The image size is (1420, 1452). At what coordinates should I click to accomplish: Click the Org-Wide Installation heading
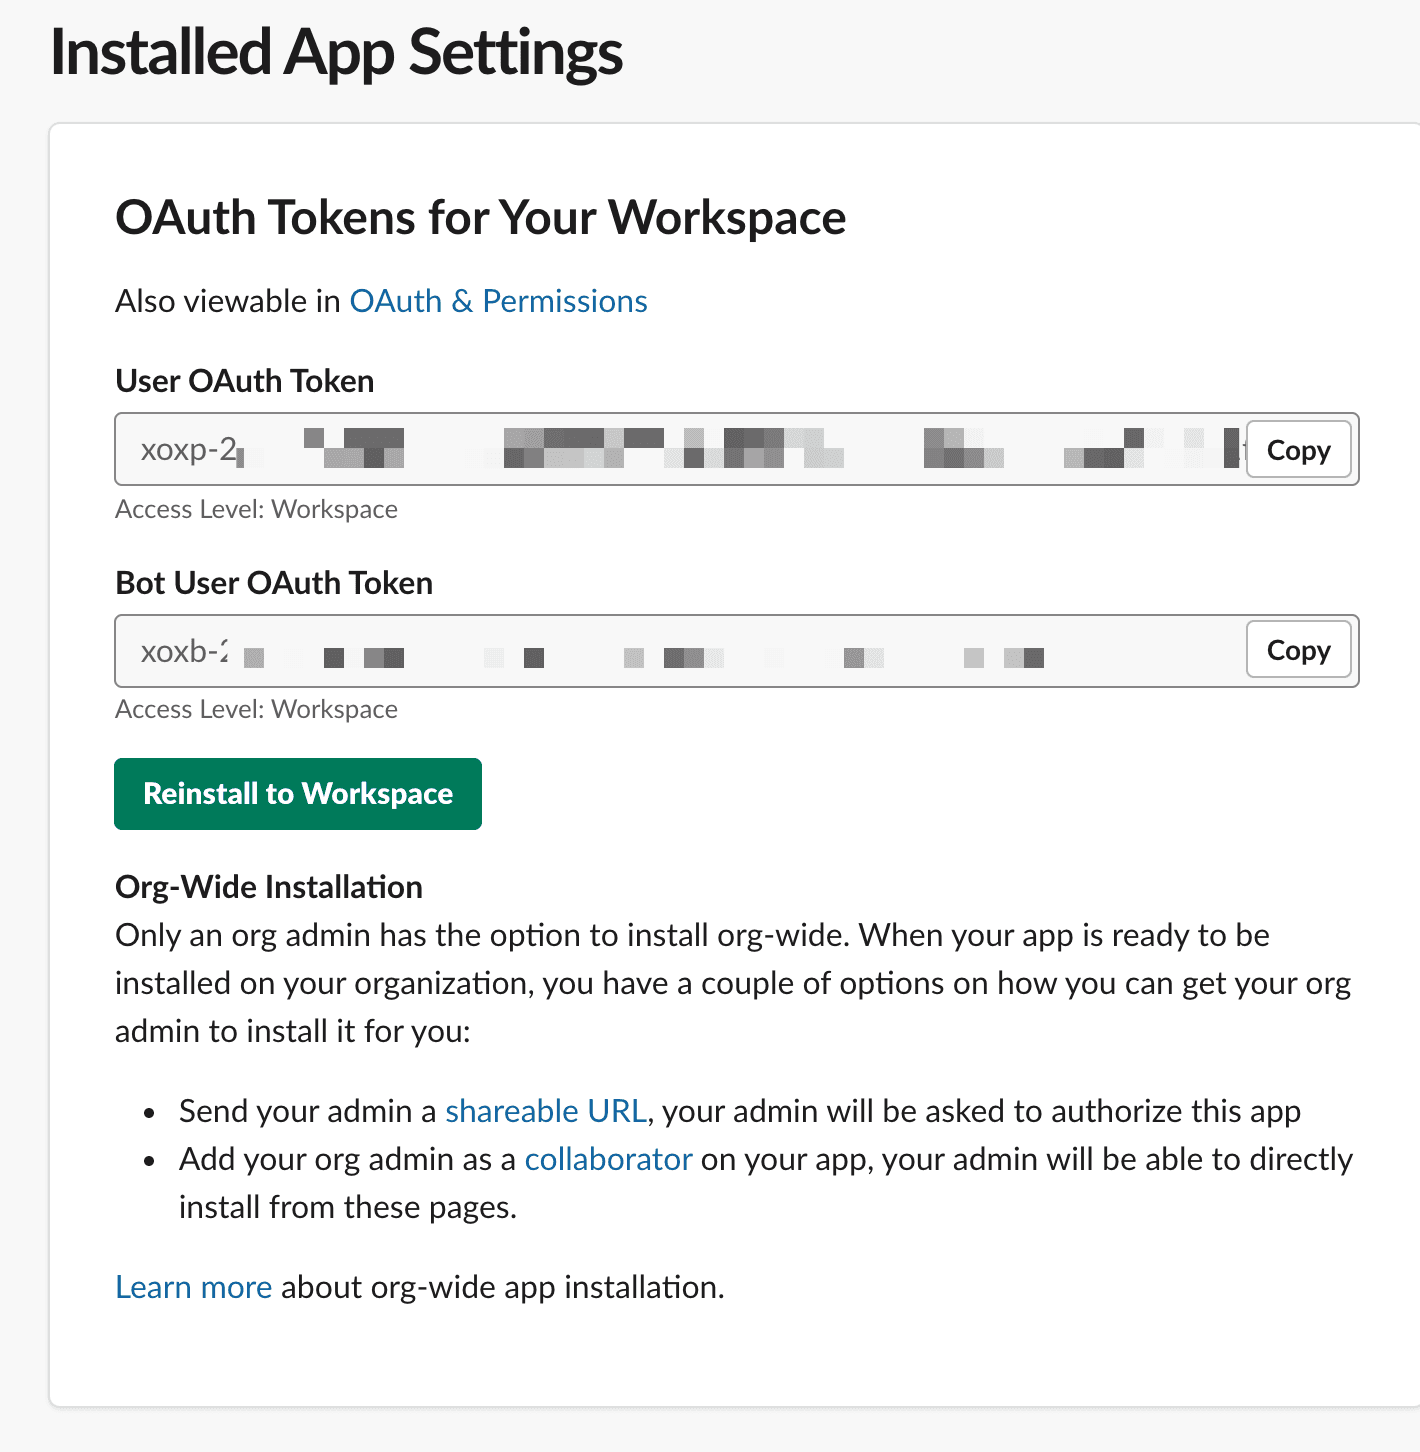tap(269, 887)
